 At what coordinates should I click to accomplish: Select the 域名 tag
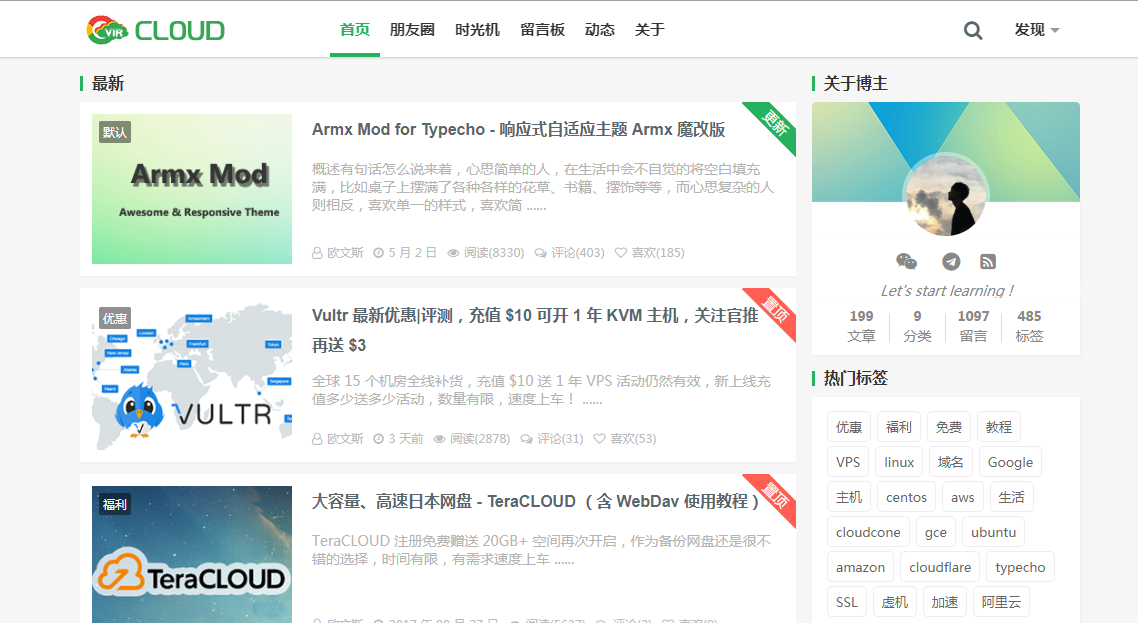tap(950, 462)
